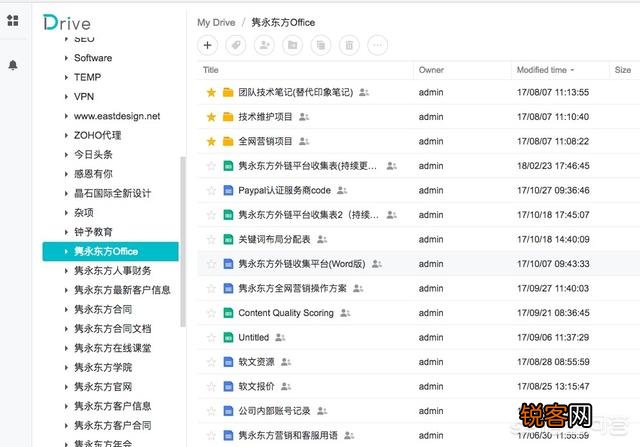Select 钟予教育 in the folder tree
Image resolution: width=640 pixels, height=447 pixels.
[93, 232]
